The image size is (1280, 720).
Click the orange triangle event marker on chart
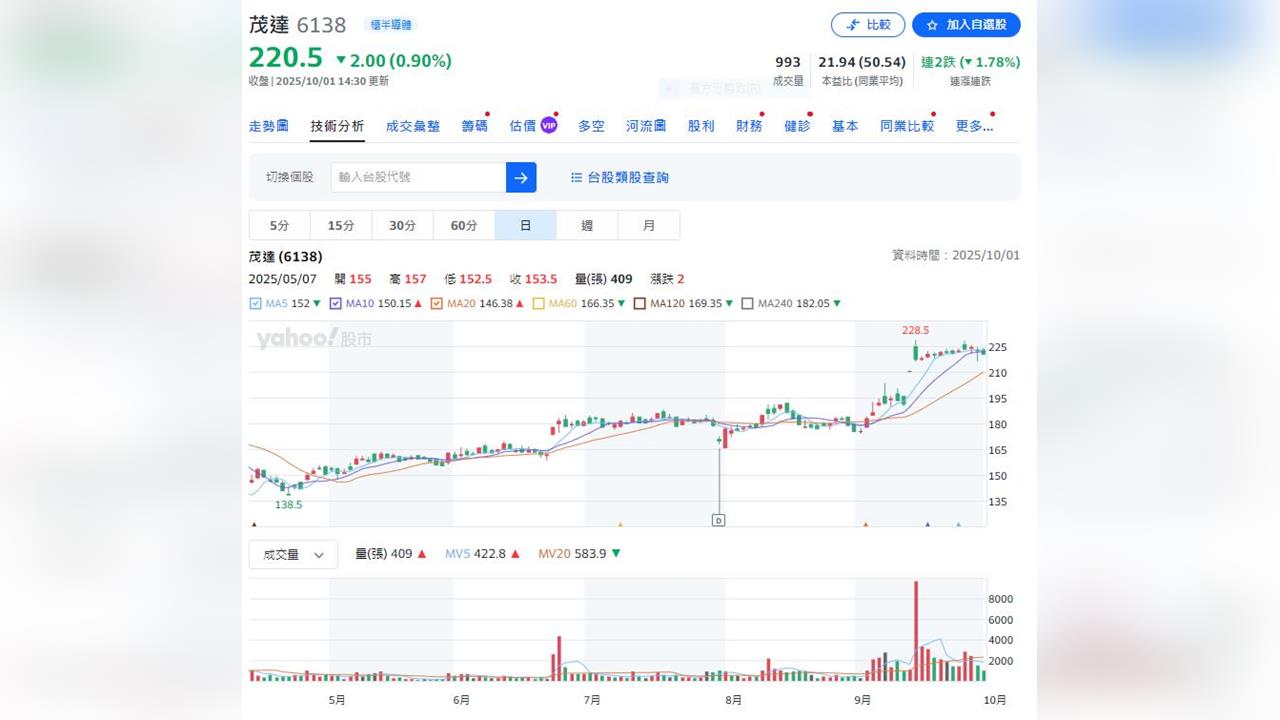620,524
